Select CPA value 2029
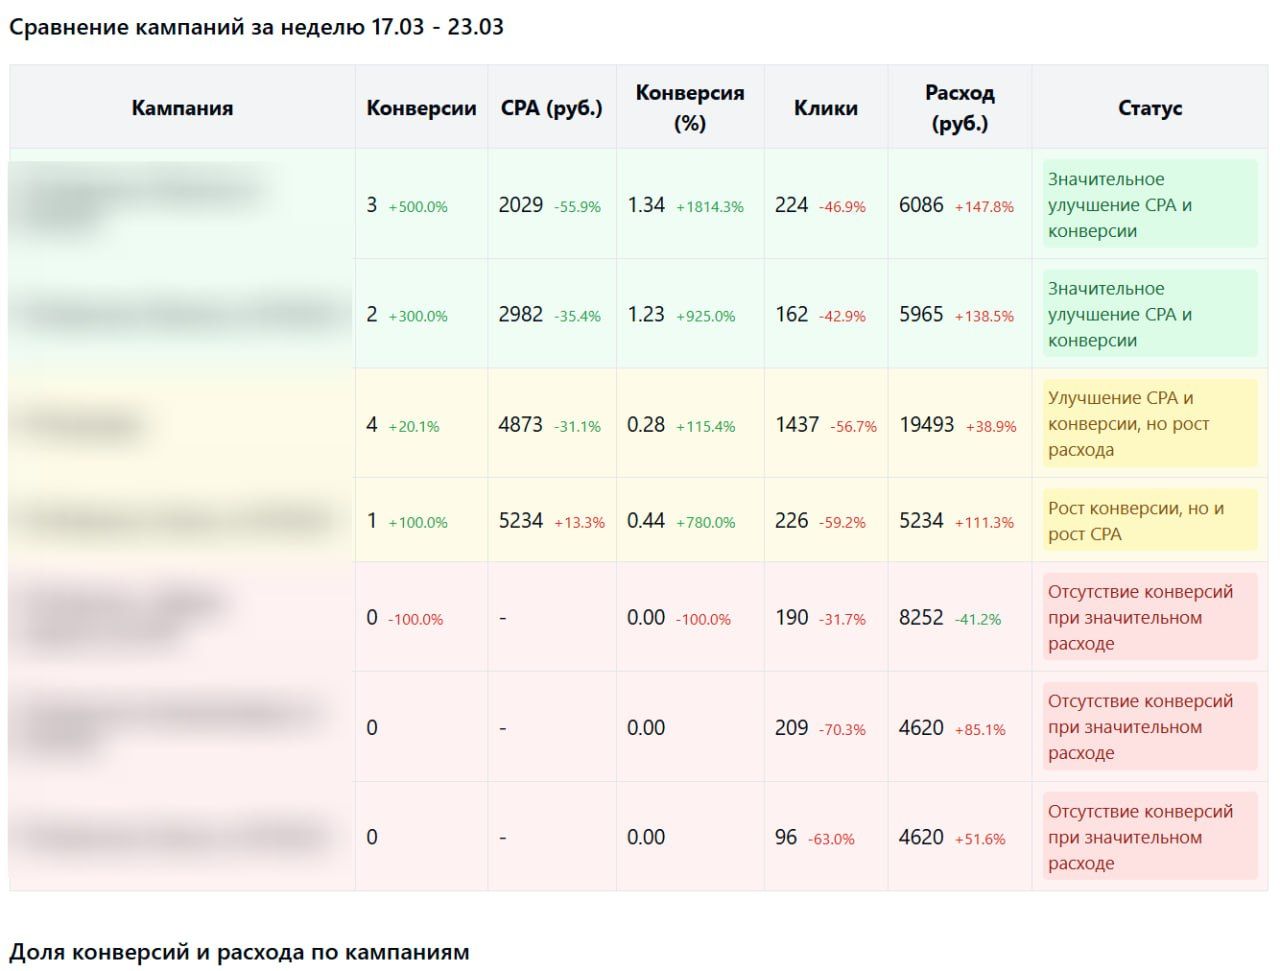This screenshot has height=971, width=1280. click(x=521, y=205)
